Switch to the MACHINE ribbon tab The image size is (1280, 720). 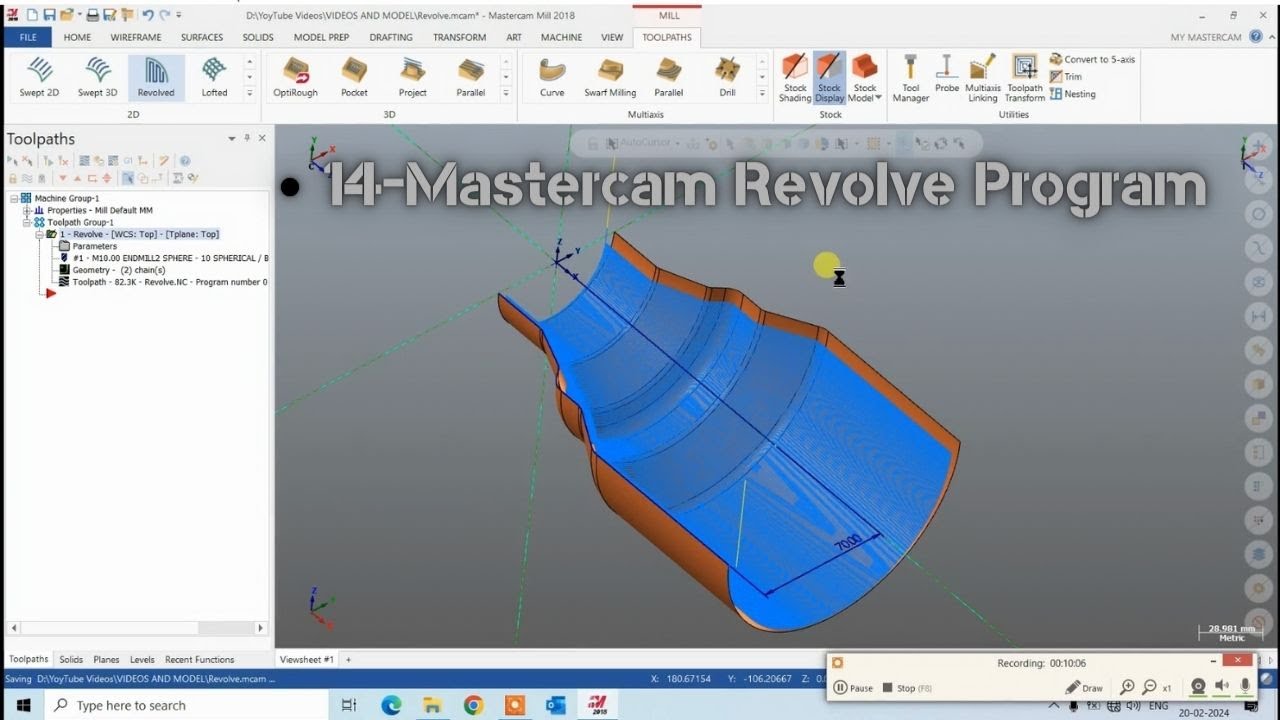(x=561, y=37)
